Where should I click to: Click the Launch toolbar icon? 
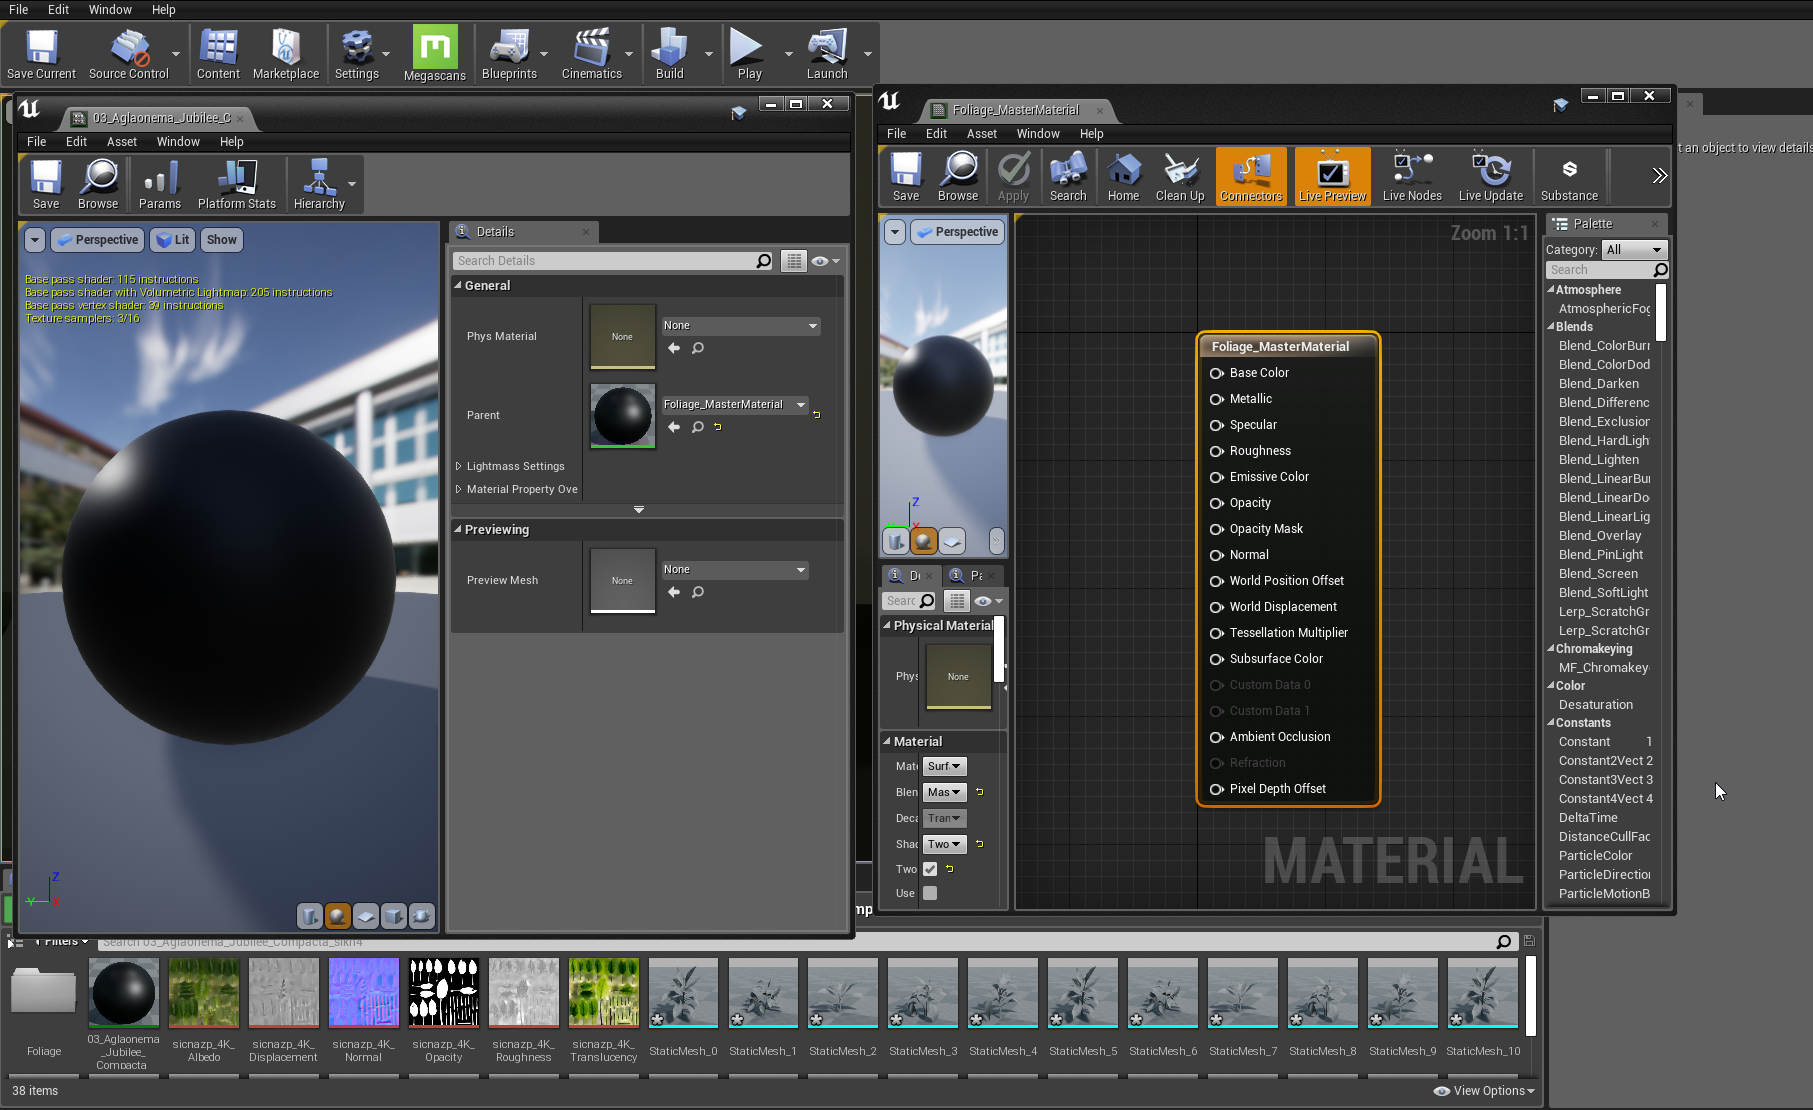(x=827, y=54)
